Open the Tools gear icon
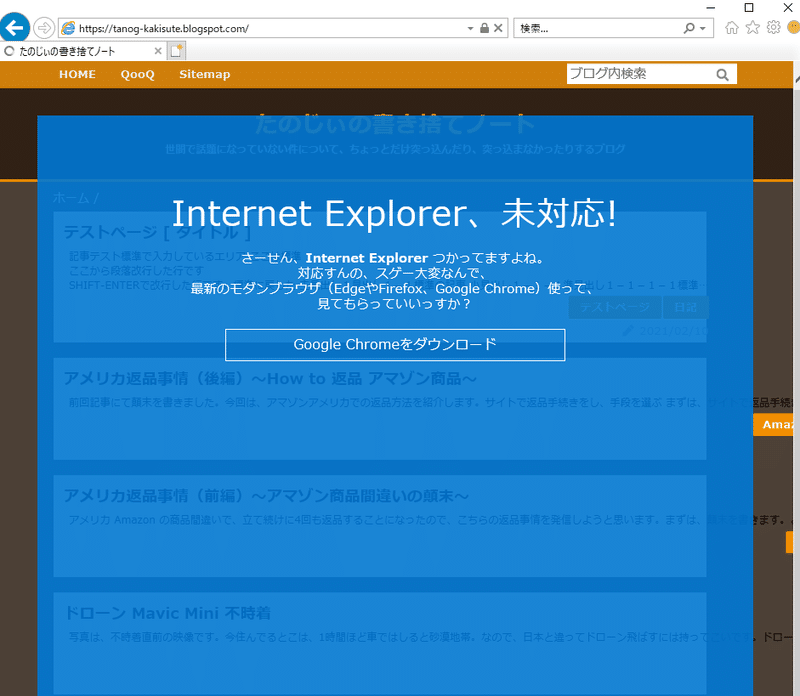The height and width of the screenshot is (696, 800). click(x=773, y=28)
